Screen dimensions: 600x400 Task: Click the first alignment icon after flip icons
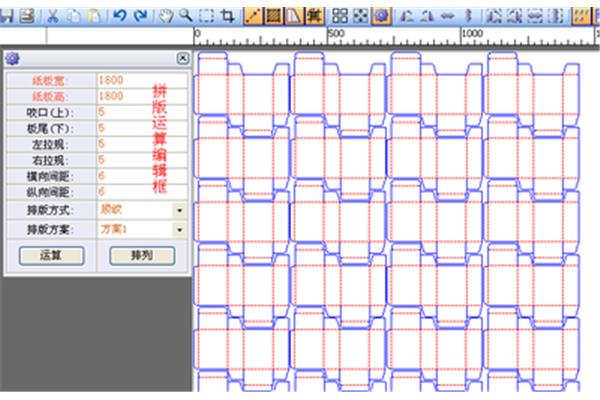click(494, 16)
